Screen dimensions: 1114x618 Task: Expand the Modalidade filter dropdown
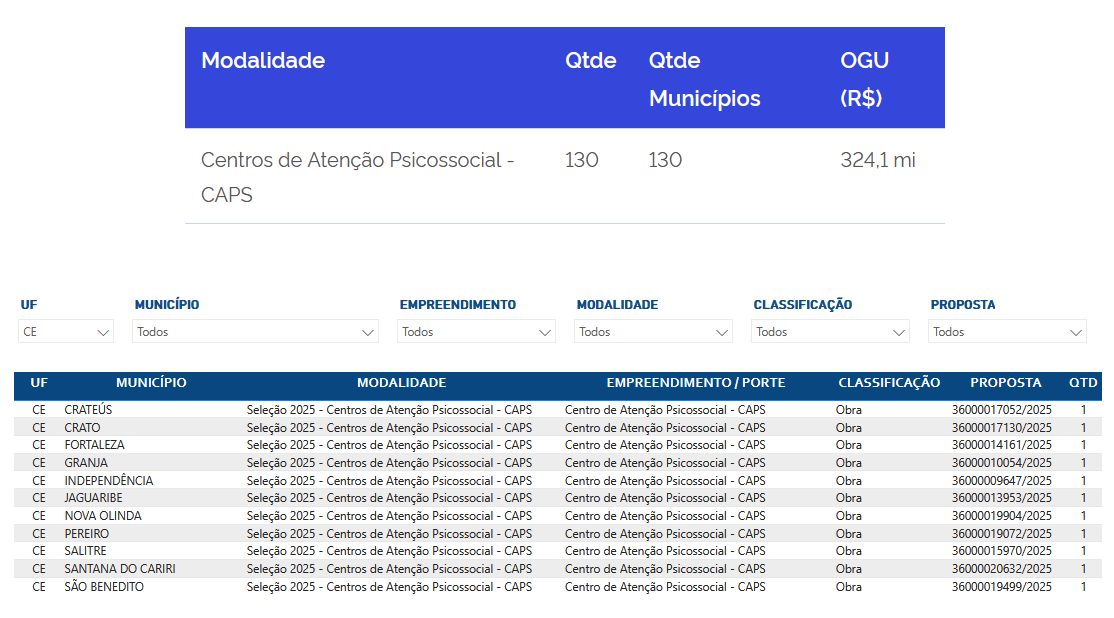point(653,332)
